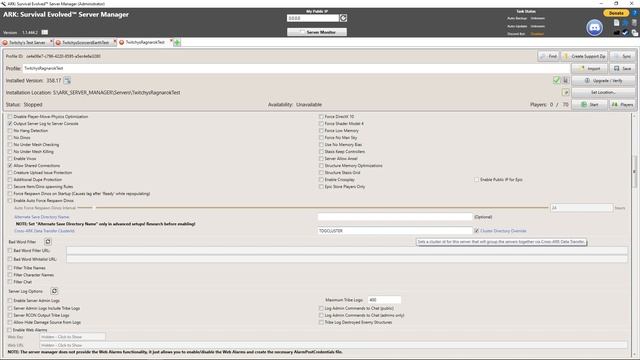Save the server profile
The height and width of the screenshot is (360, 640).
tap(622, 68)
